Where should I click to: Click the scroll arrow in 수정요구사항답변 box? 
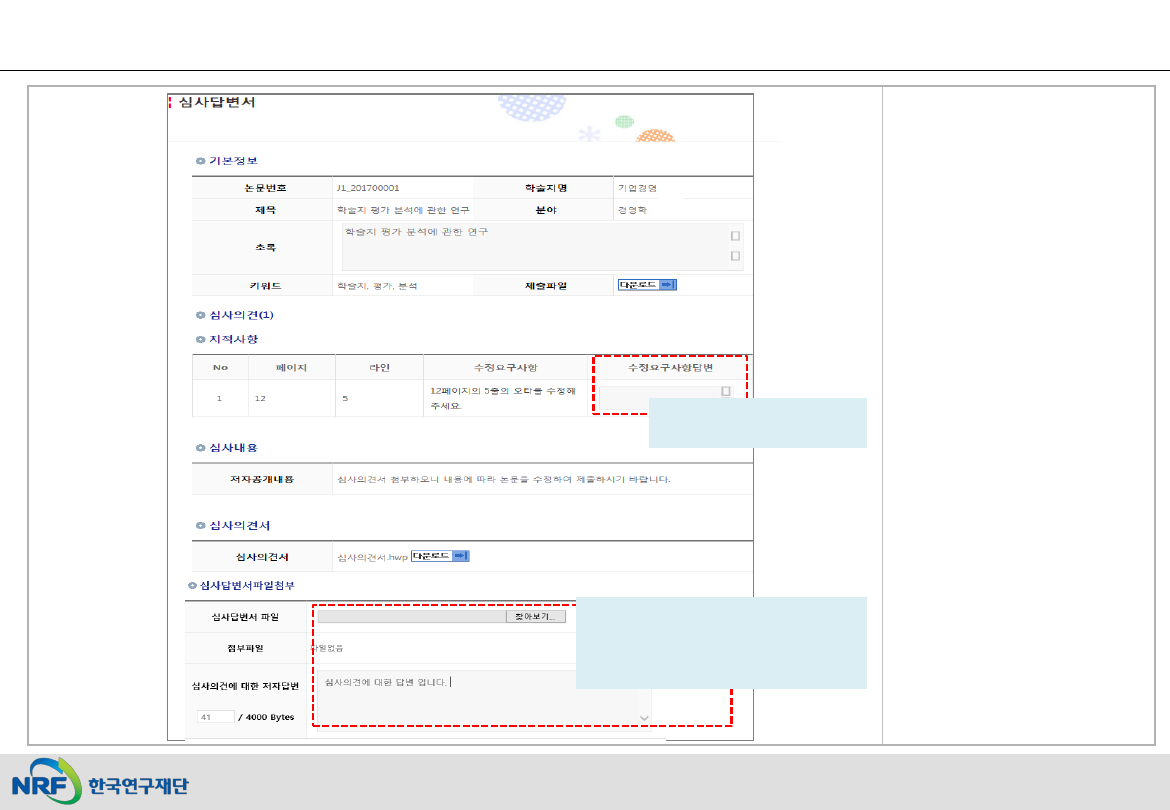click(726, 392)
